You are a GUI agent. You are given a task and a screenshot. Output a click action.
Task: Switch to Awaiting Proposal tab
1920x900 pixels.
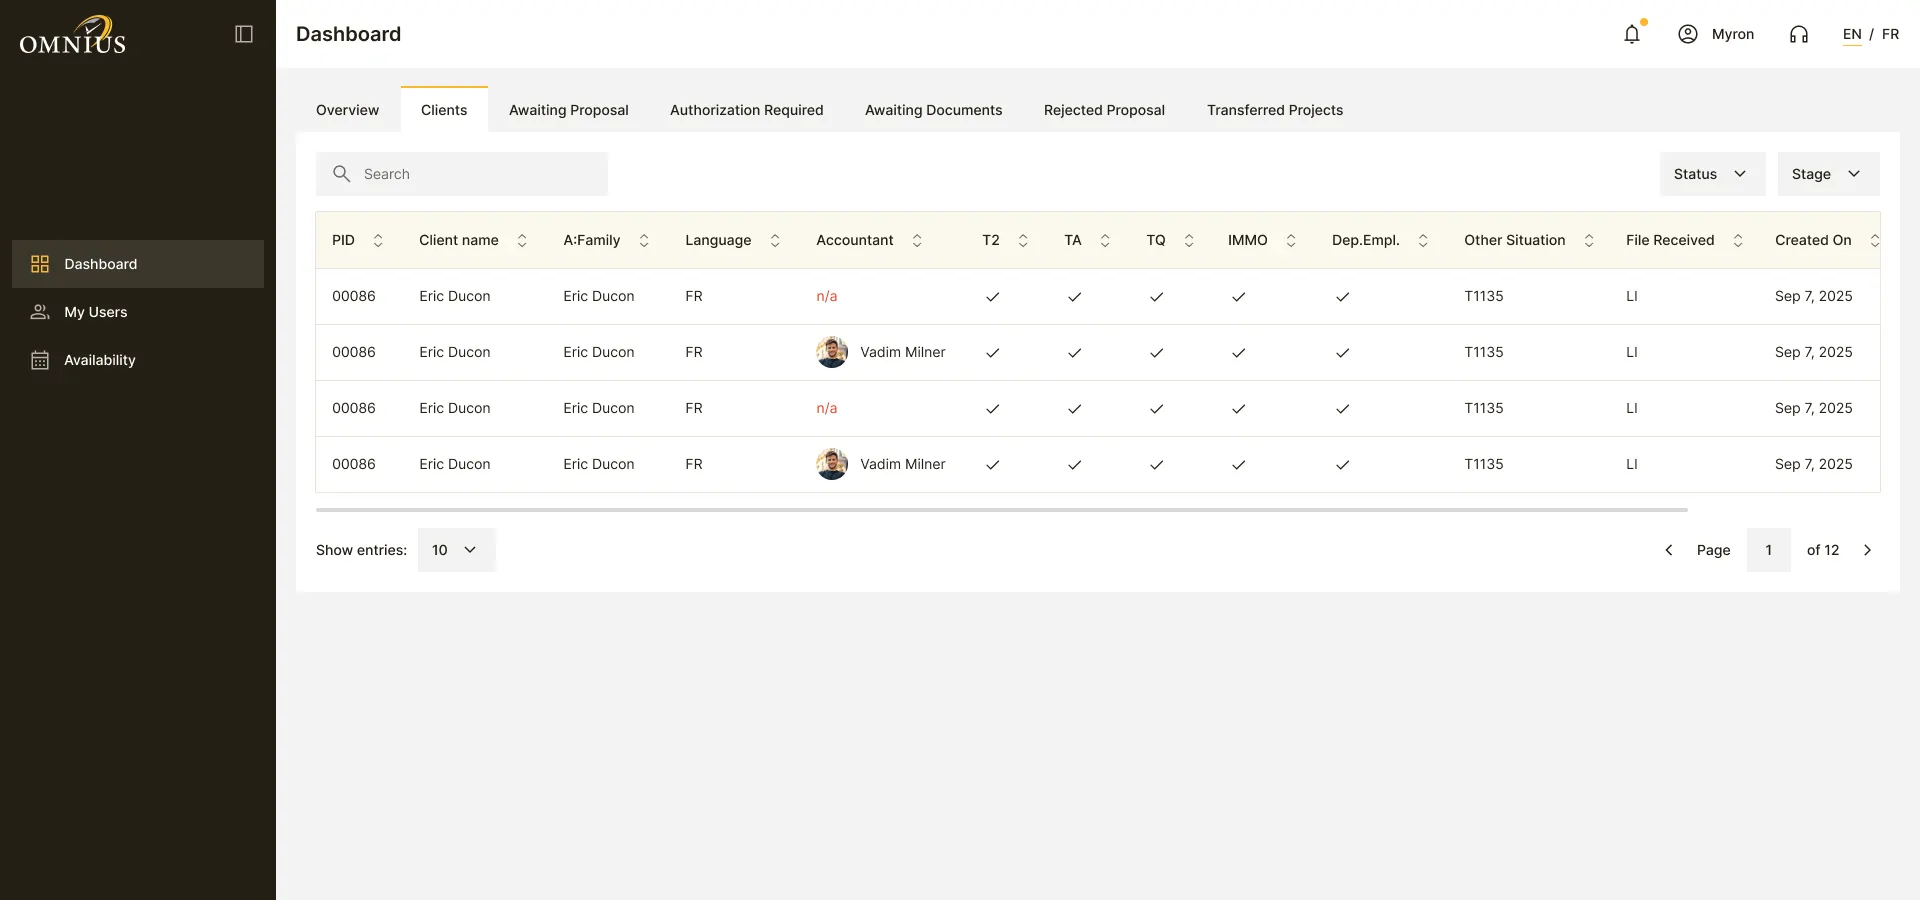569,110
